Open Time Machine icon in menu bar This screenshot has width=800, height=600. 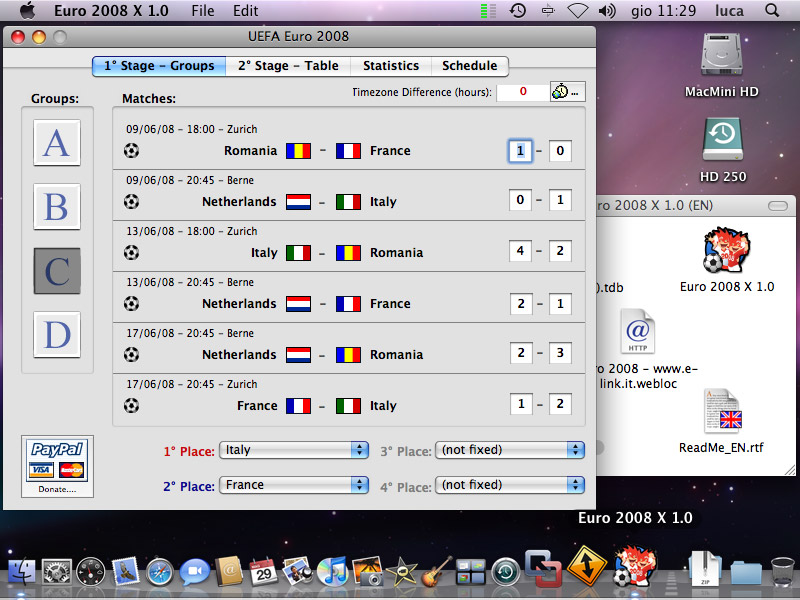517,11
